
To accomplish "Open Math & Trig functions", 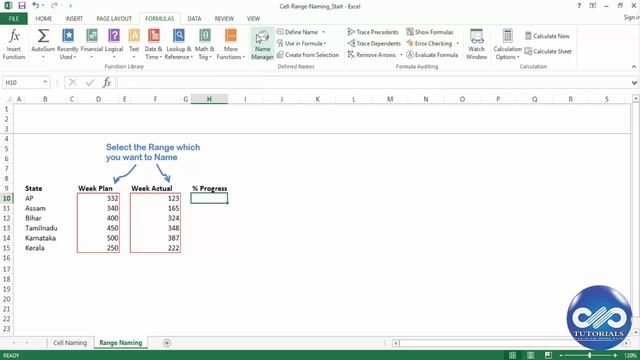I will pos(204,44).
